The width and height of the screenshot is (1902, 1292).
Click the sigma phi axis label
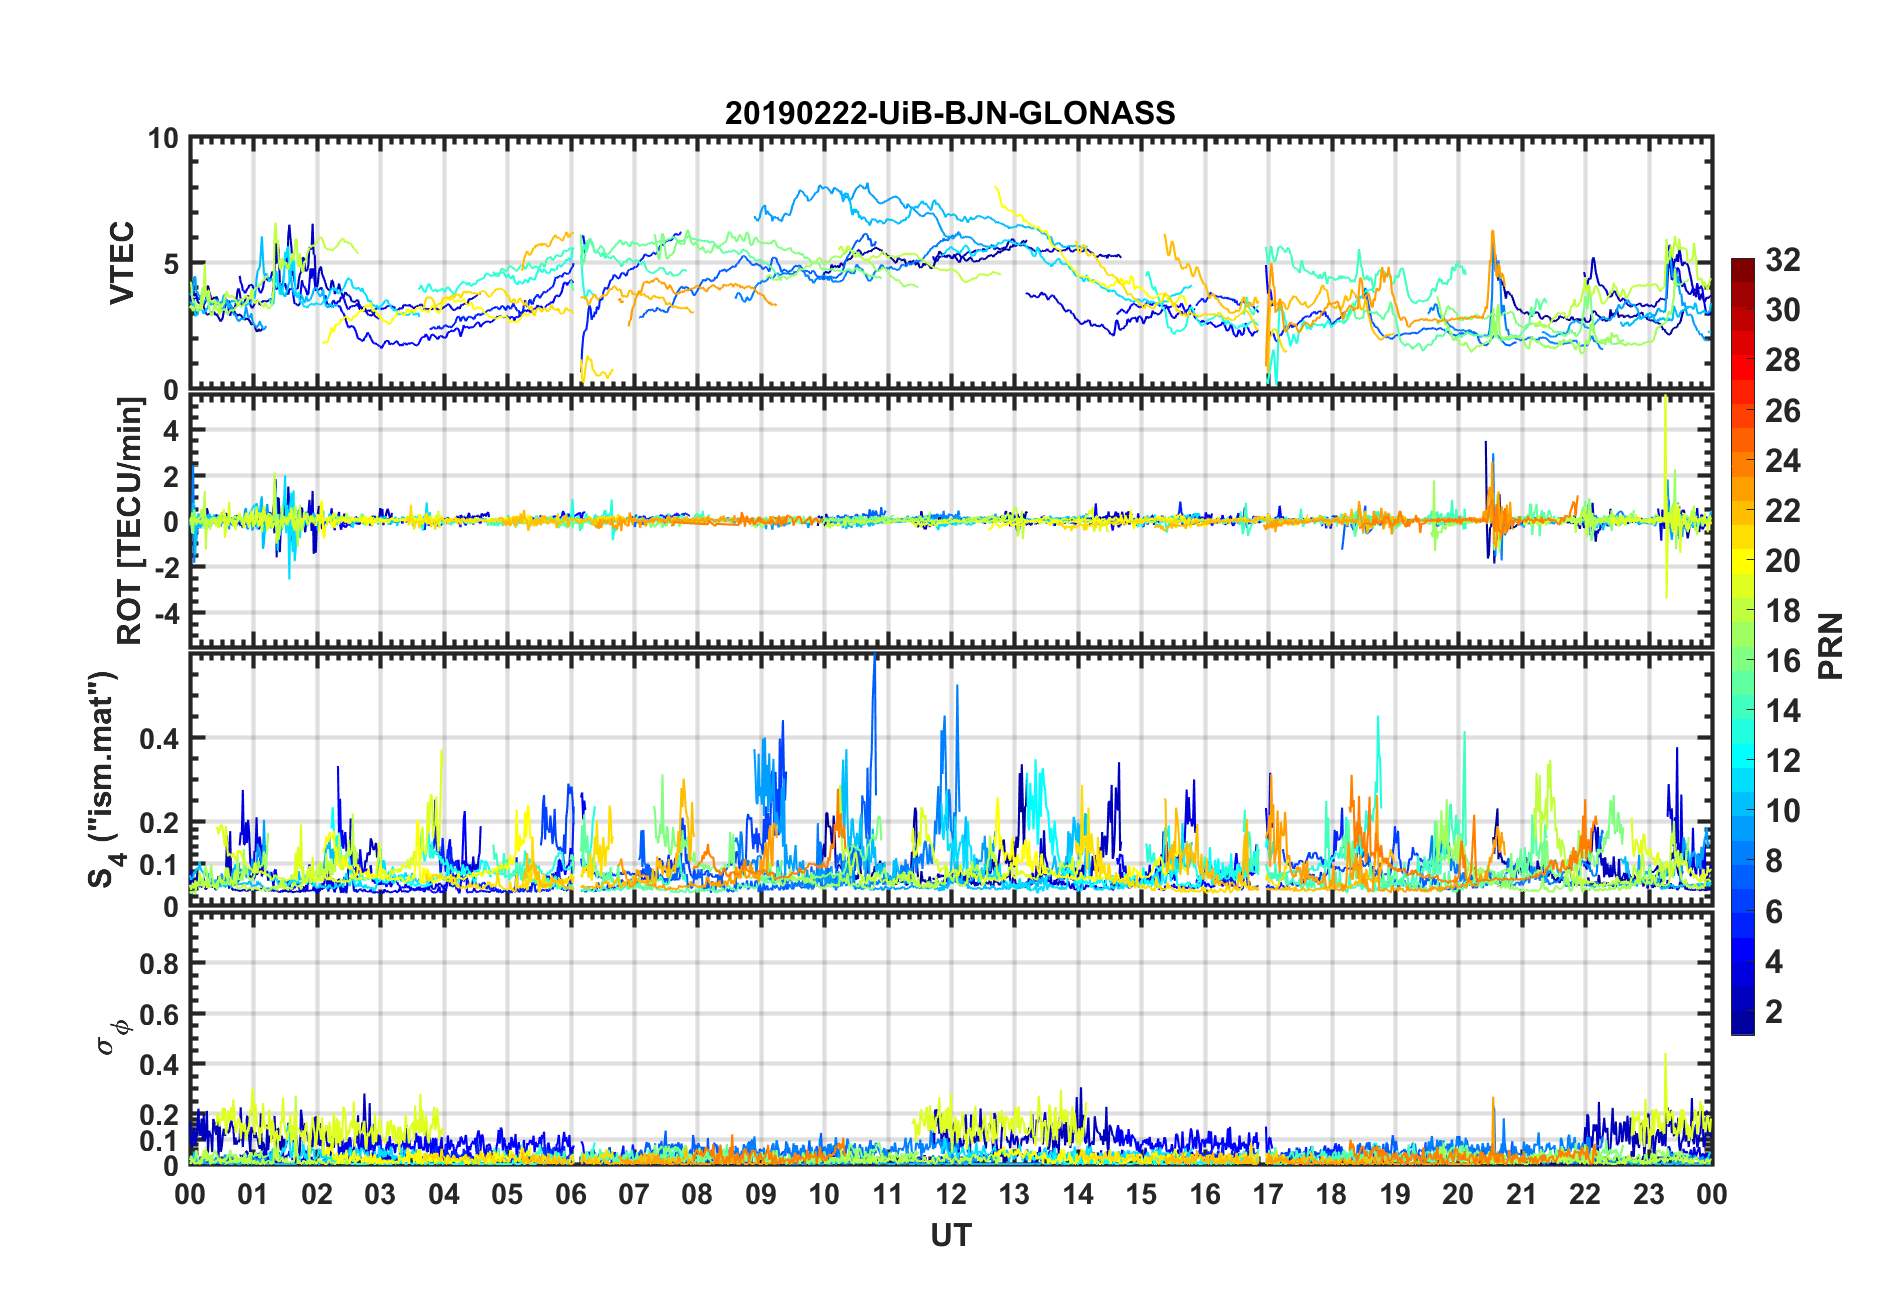(x=112, y=1036)
